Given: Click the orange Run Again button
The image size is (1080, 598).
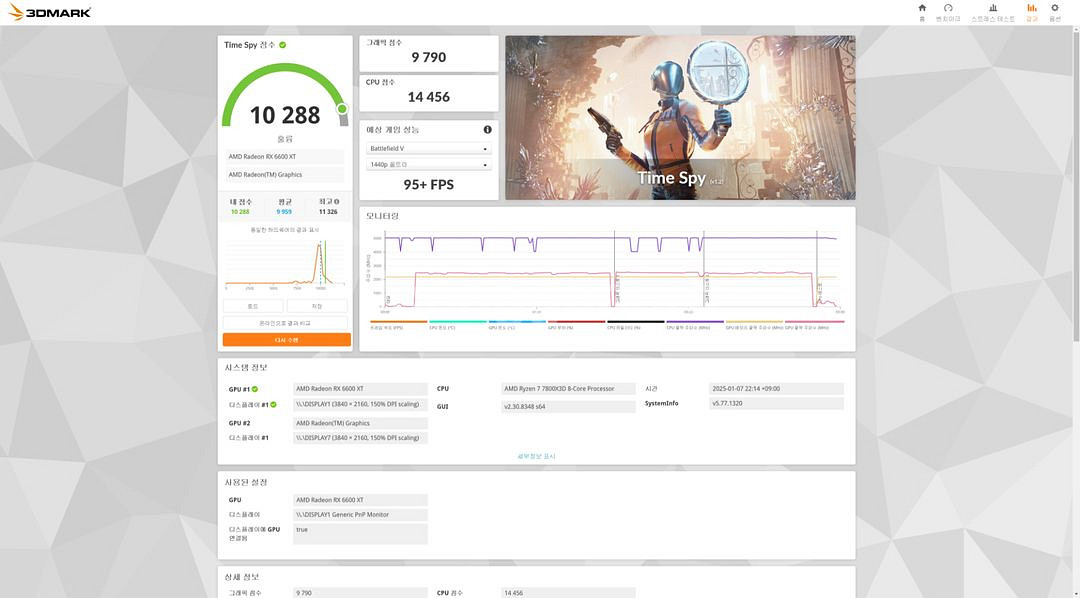Looking at the screenshot, I should point(286,340).
